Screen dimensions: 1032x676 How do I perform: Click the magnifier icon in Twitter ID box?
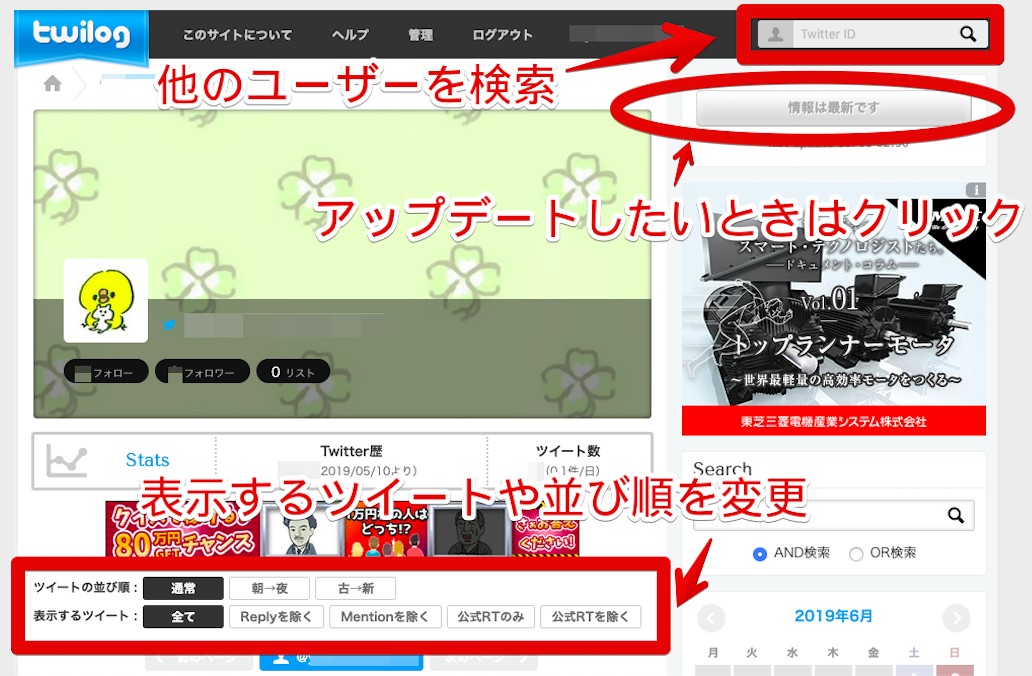[967, 35]
